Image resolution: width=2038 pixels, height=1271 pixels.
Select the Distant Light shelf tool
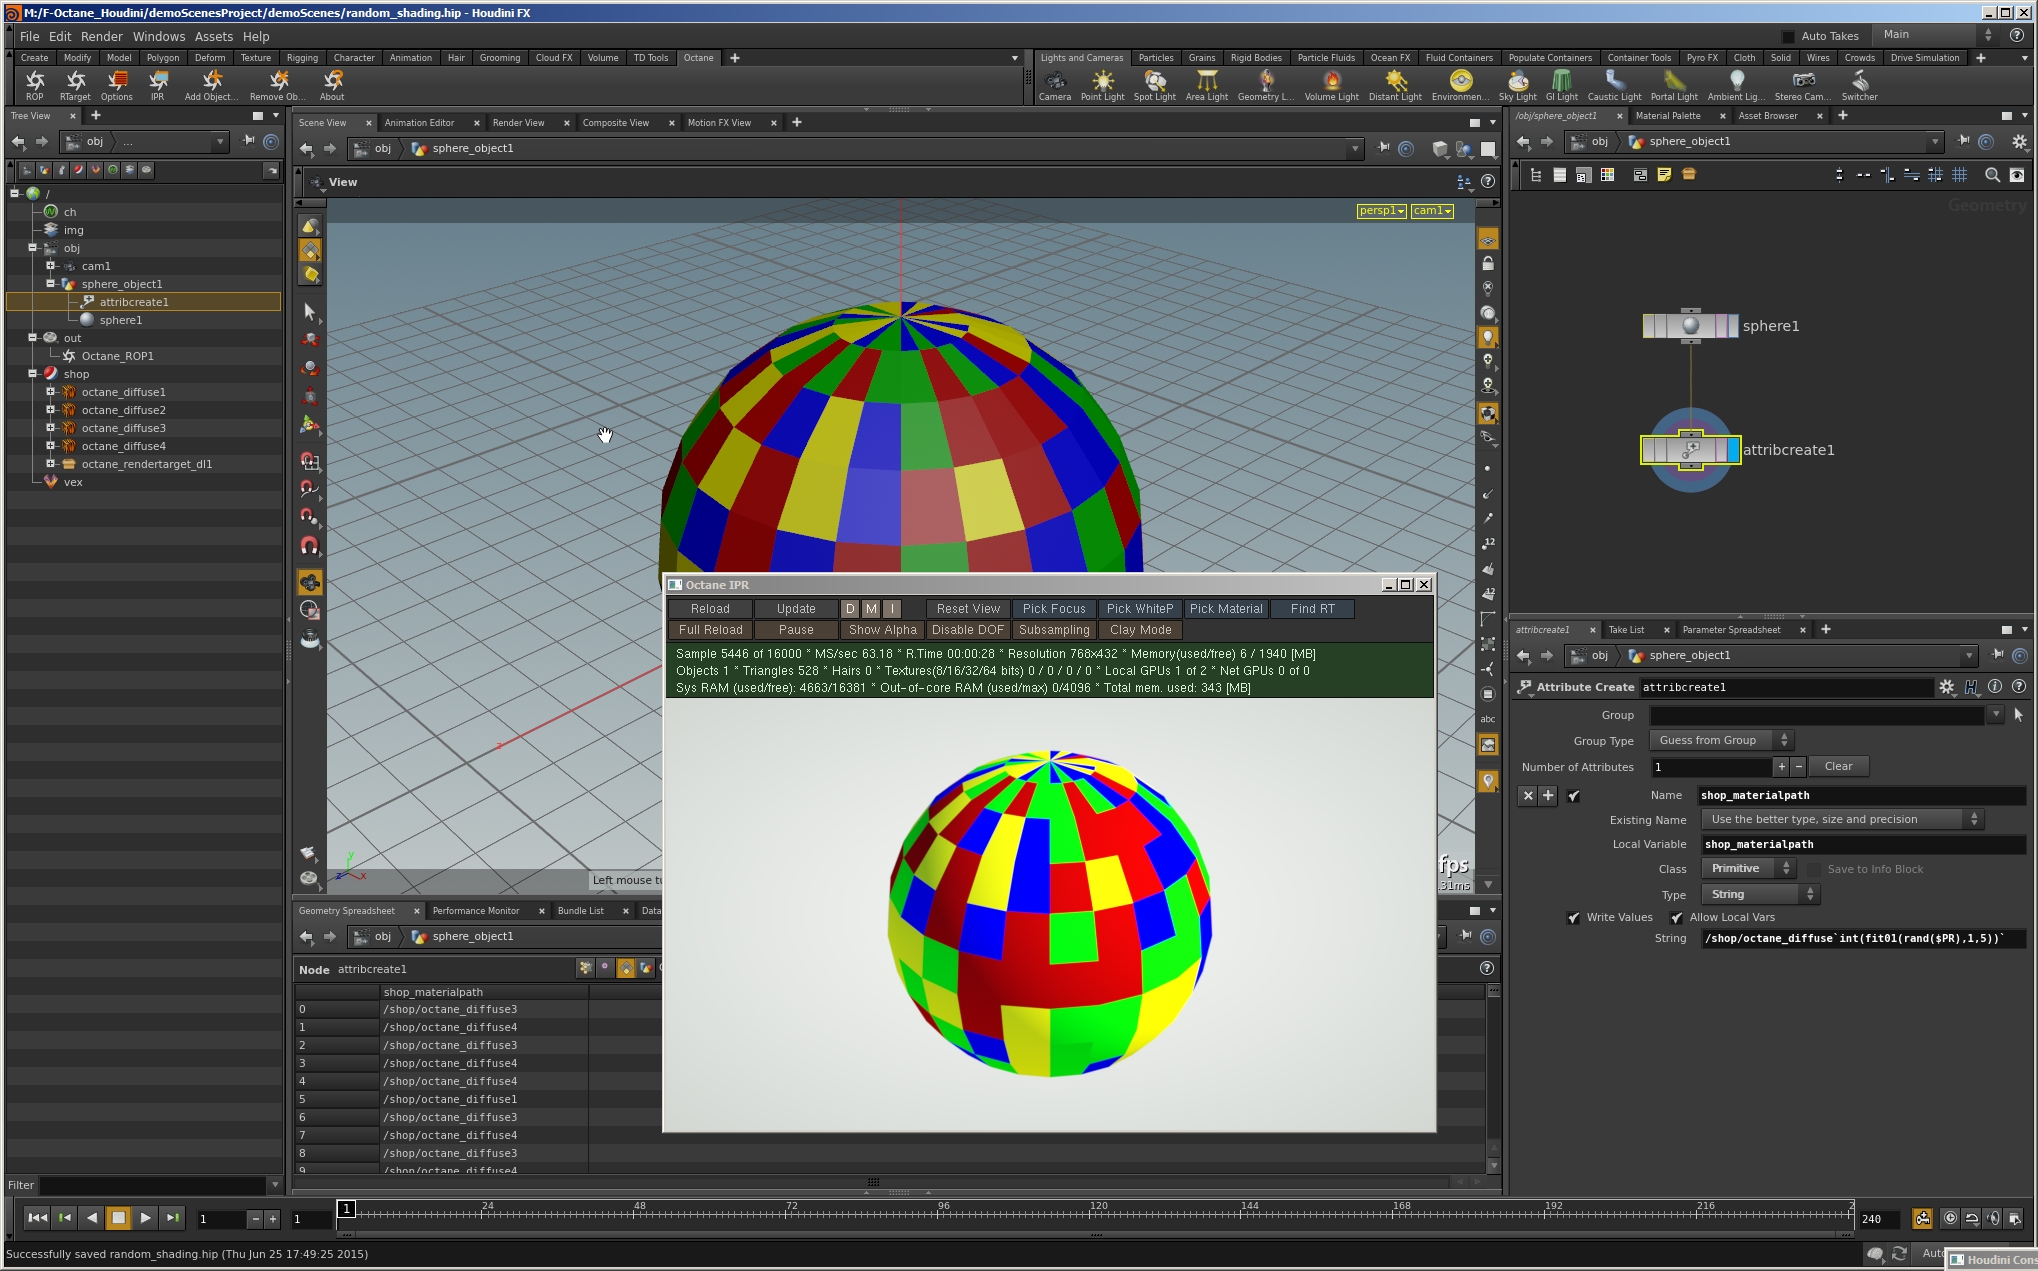pyautogui.click(x=1394, y=83)
